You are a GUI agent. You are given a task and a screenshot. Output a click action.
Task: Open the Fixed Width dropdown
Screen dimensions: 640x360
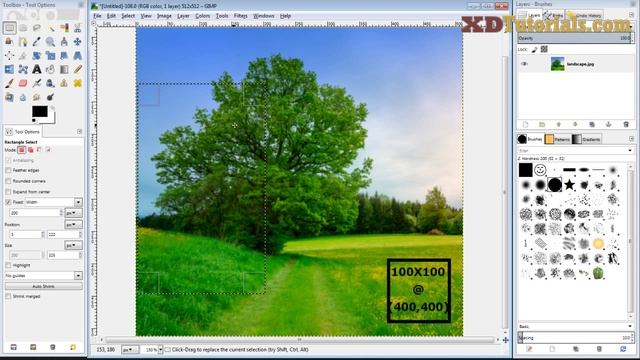[x=78, y=202]
